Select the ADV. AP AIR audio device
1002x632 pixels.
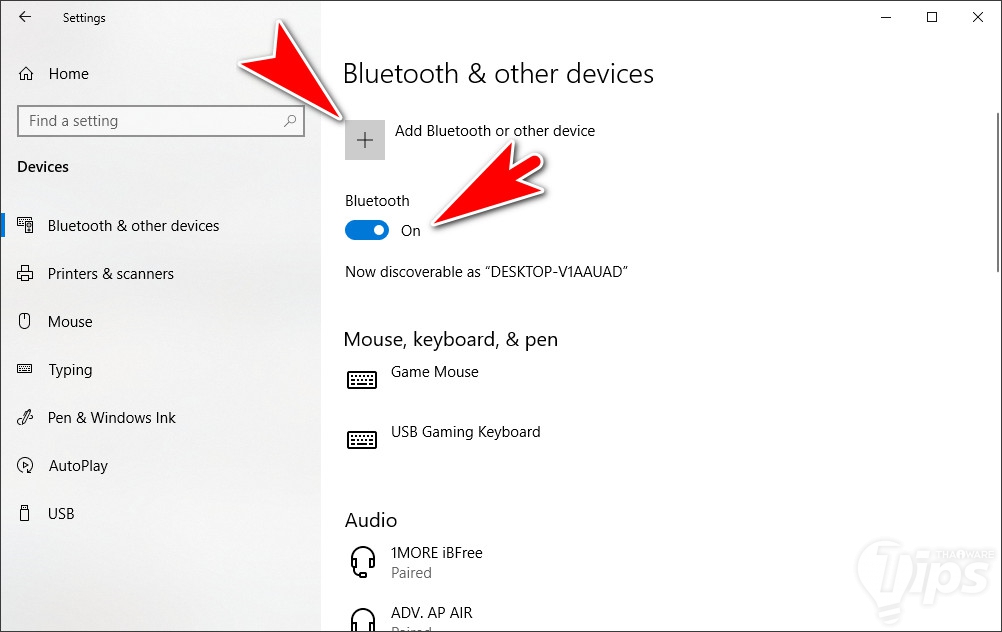point(431,613)
